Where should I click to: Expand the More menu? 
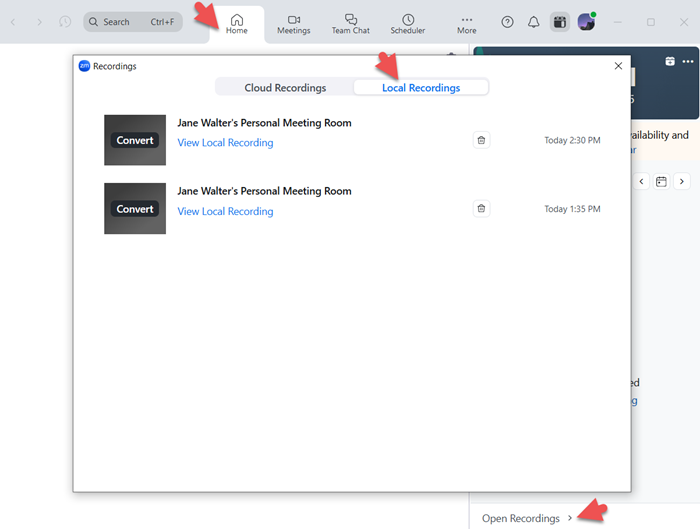click(466, 23)
